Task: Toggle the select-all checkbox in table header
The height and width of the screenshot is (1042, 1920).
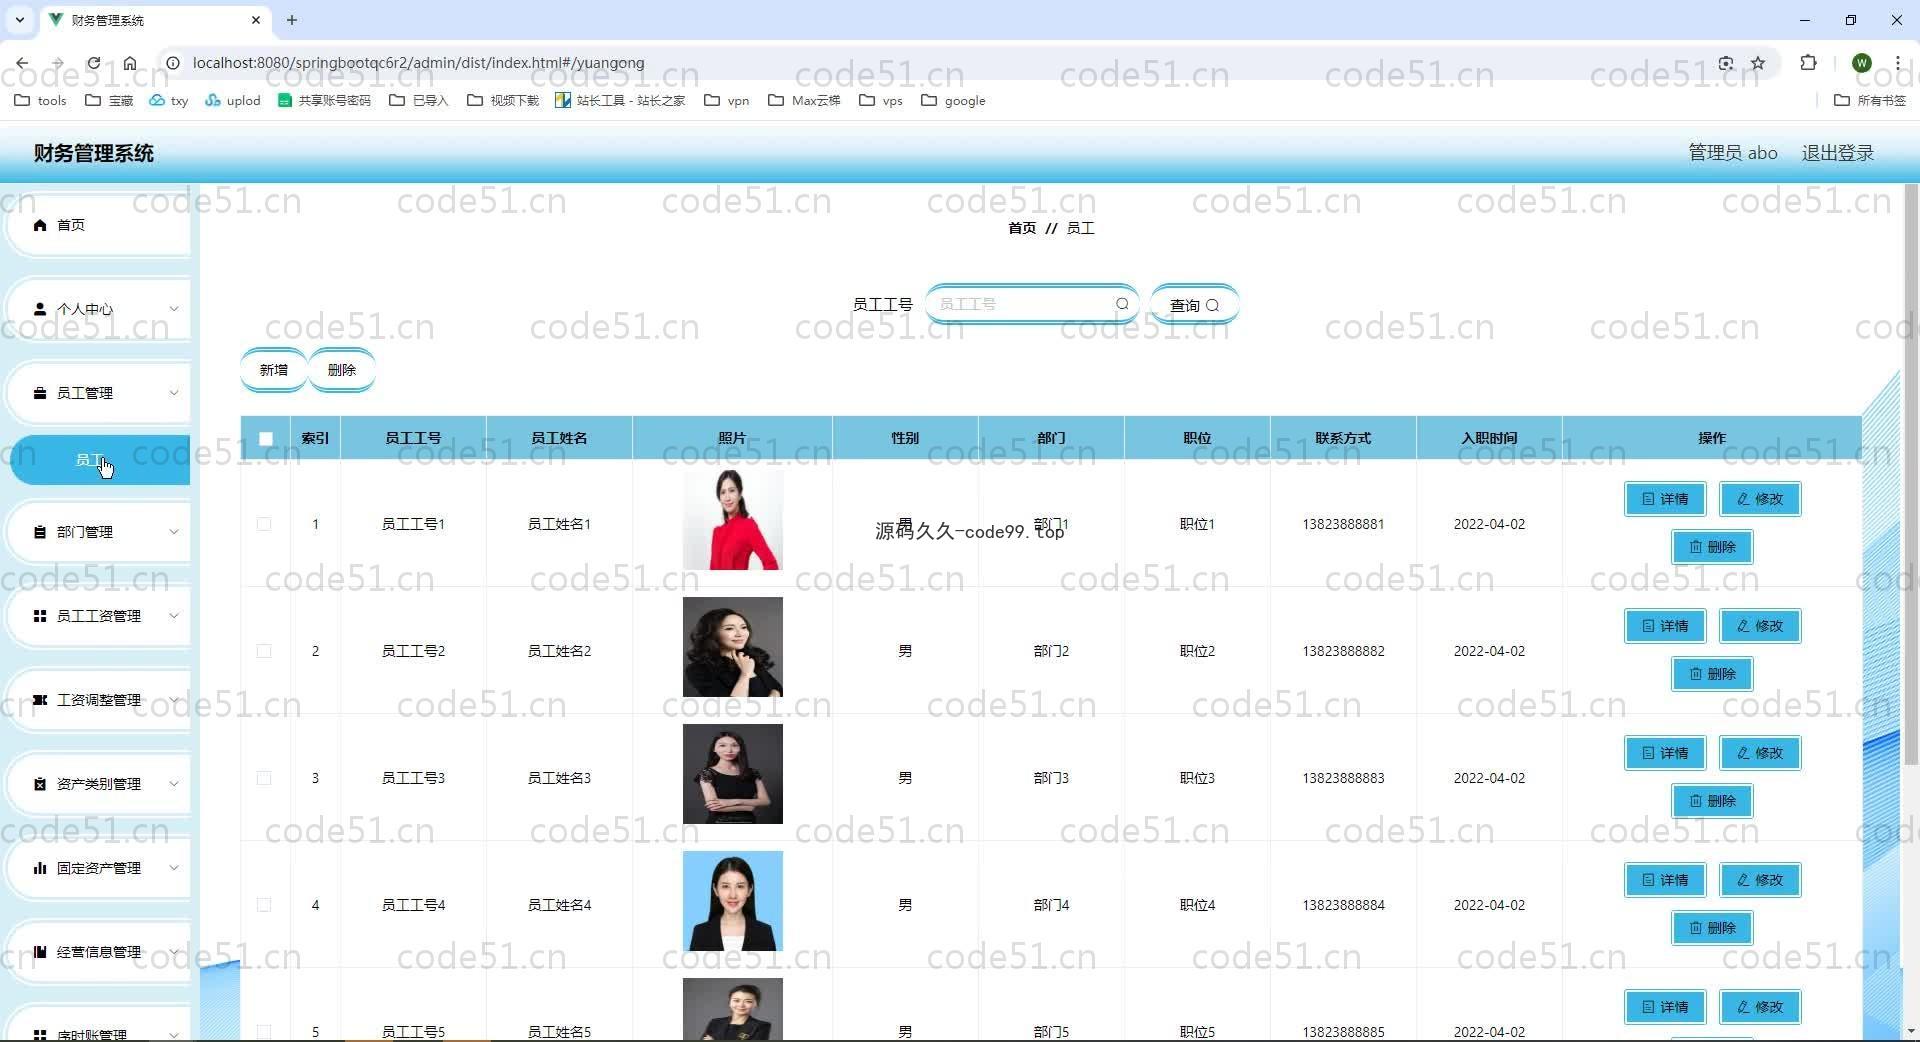Action: (x=266, y=438)
